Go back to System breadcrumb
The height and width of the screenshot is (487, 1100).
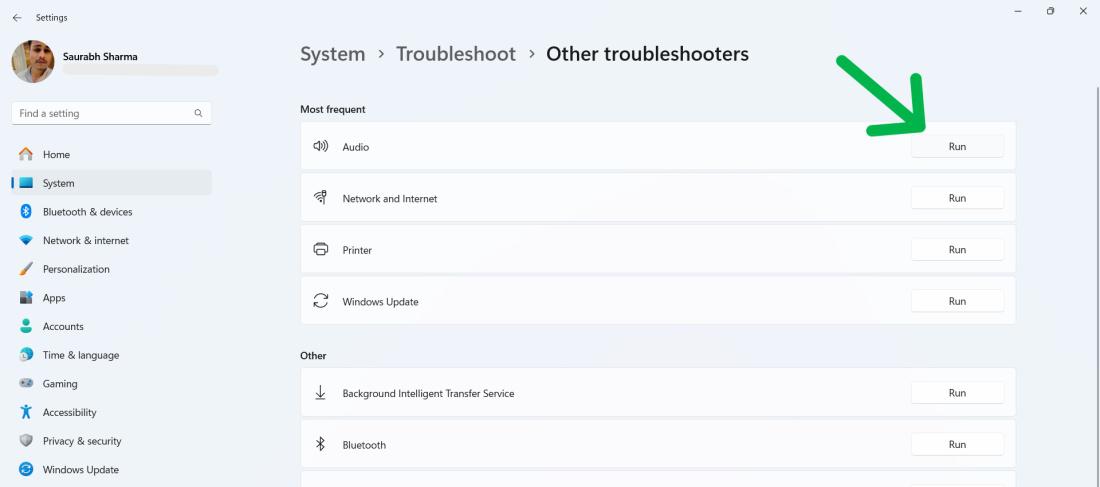tap(333, 54)
